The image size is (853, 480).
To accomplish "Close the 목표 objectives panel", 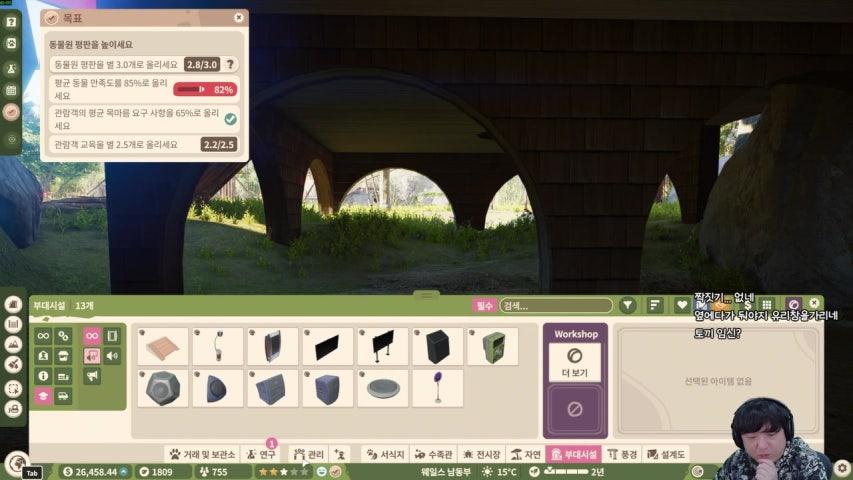I will click(x=238, y=18).
